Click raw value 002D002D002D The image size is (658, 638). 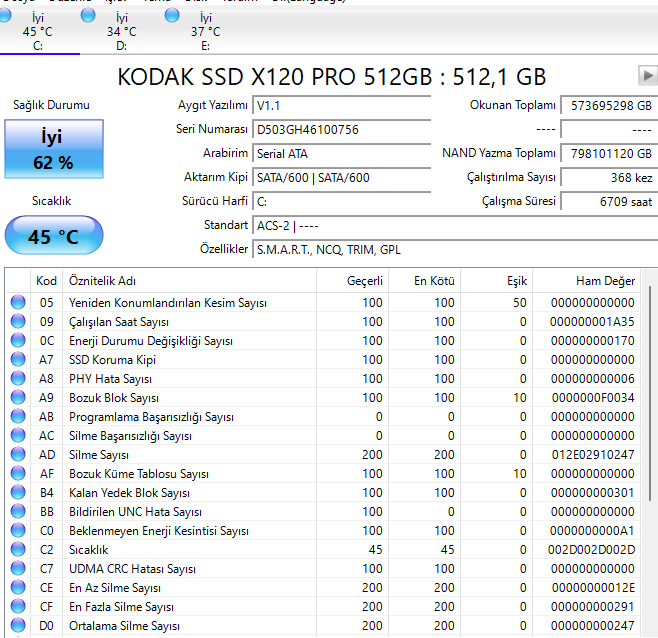[x=591, y=549]
